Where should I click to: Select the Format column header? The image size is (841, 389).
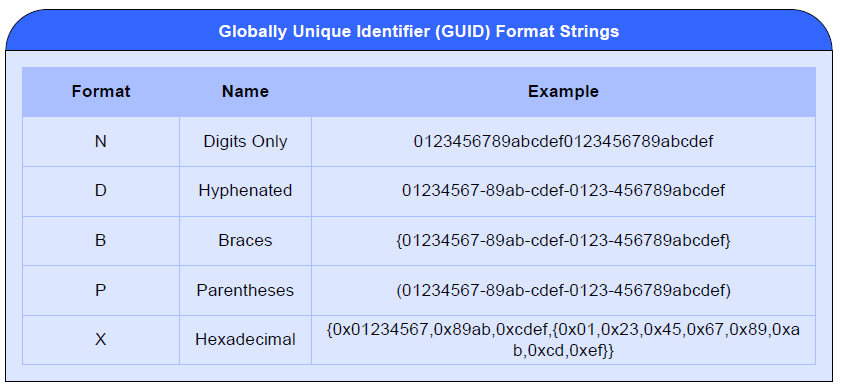(101, 91)
